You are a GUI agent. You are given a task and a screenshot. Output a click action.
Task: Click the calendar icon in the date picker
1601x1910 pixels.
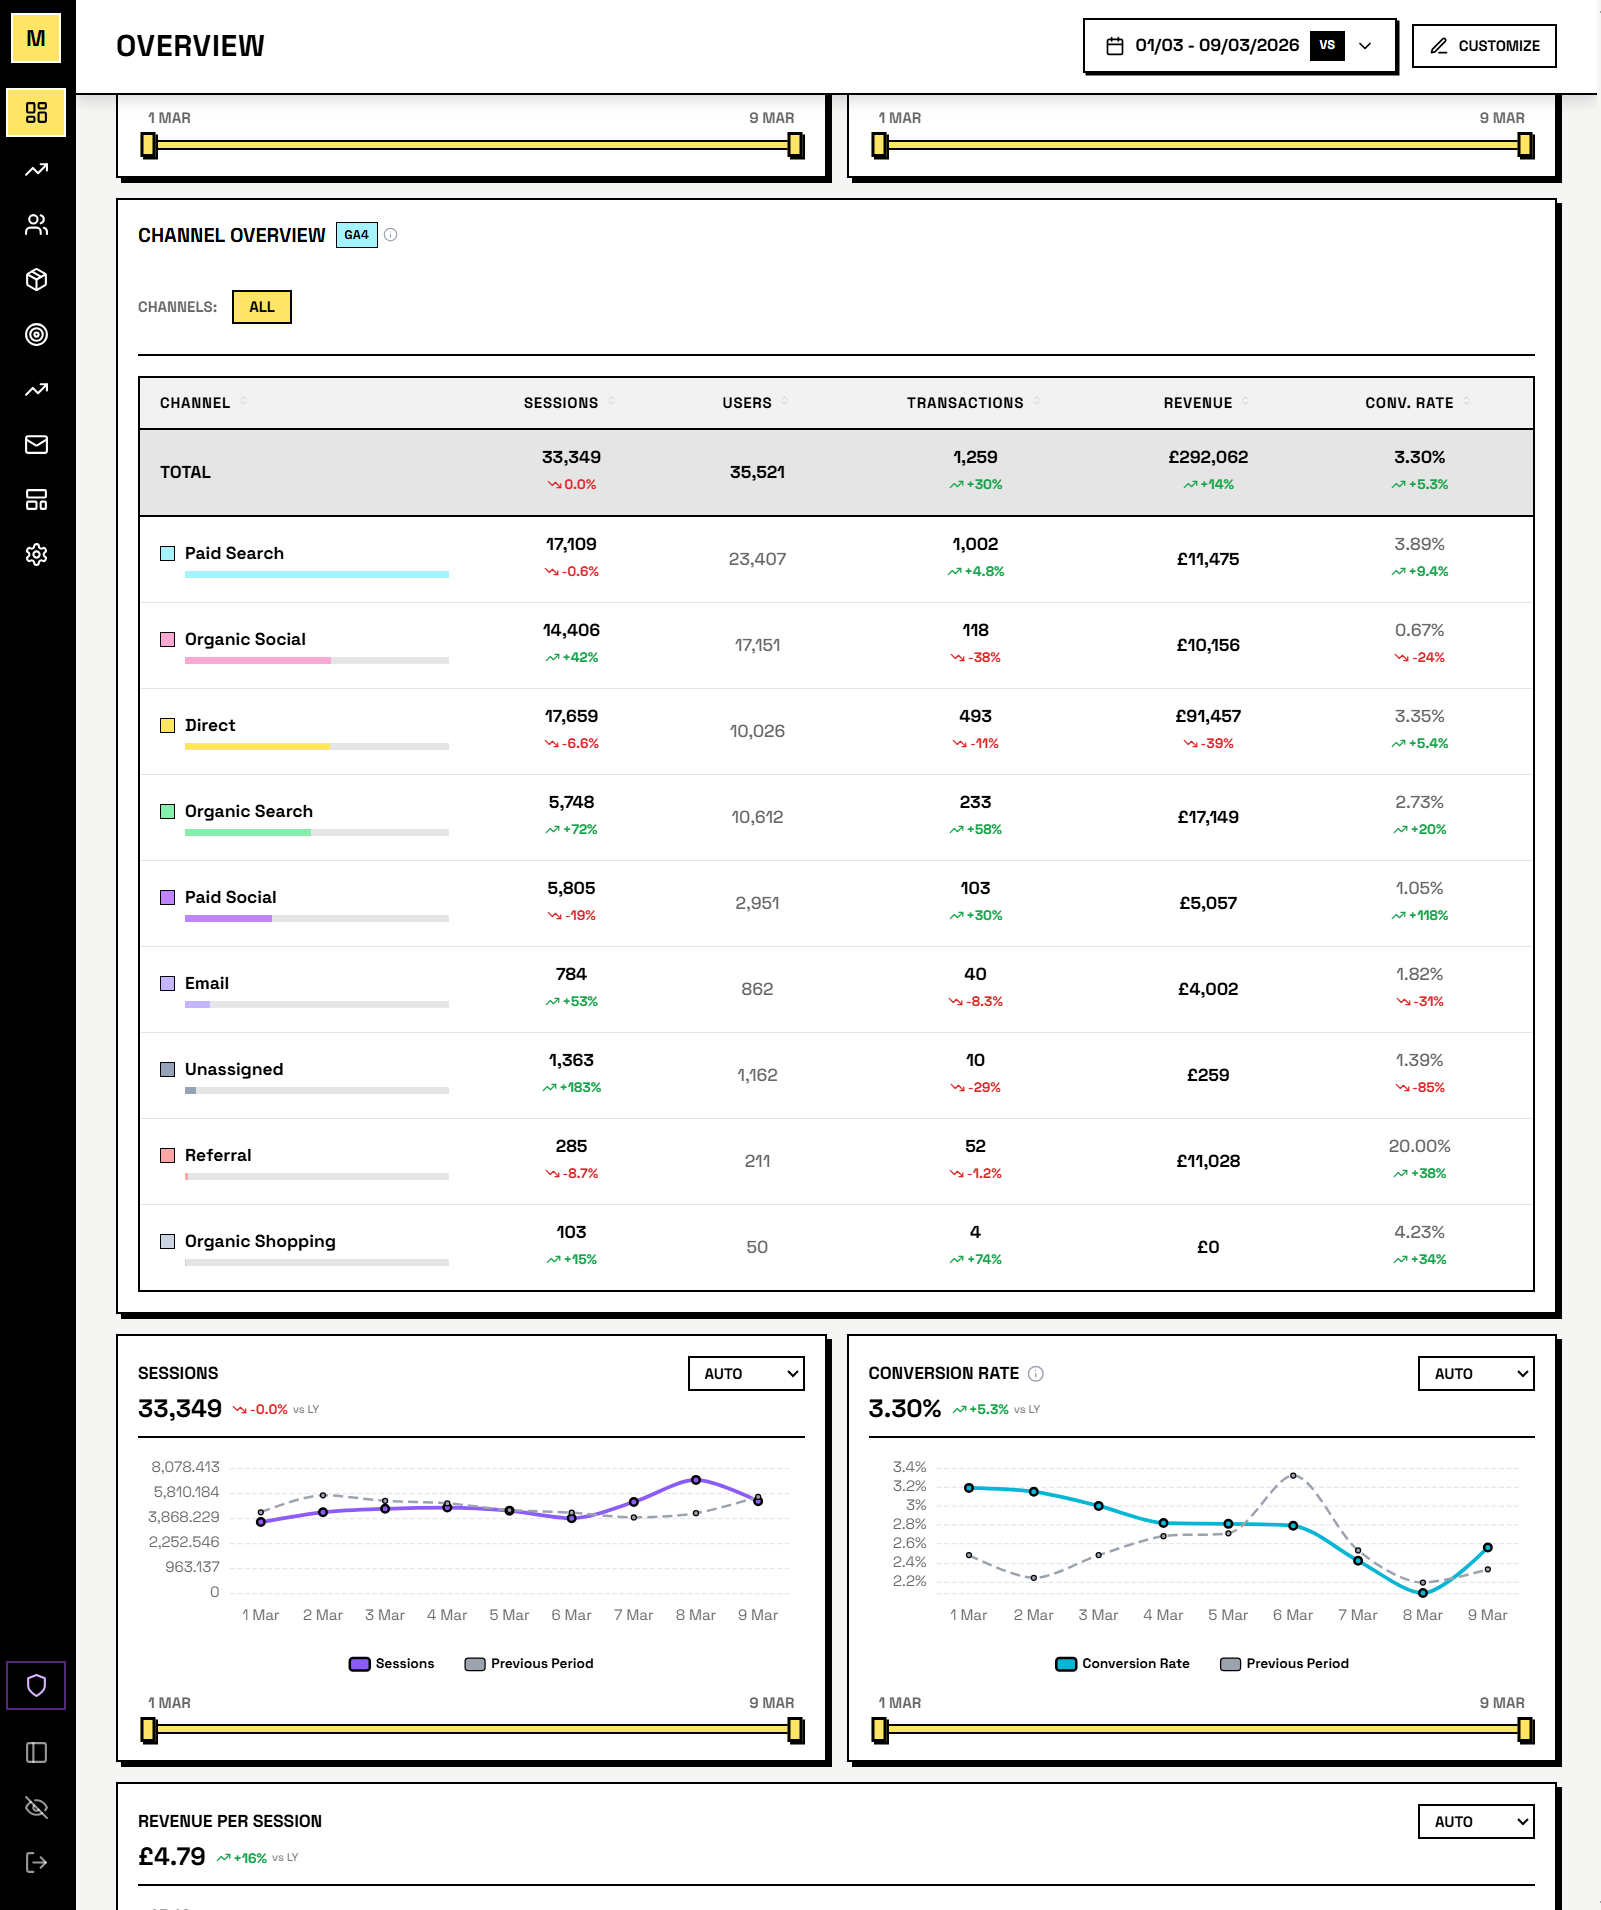(x=1113, y=44)
